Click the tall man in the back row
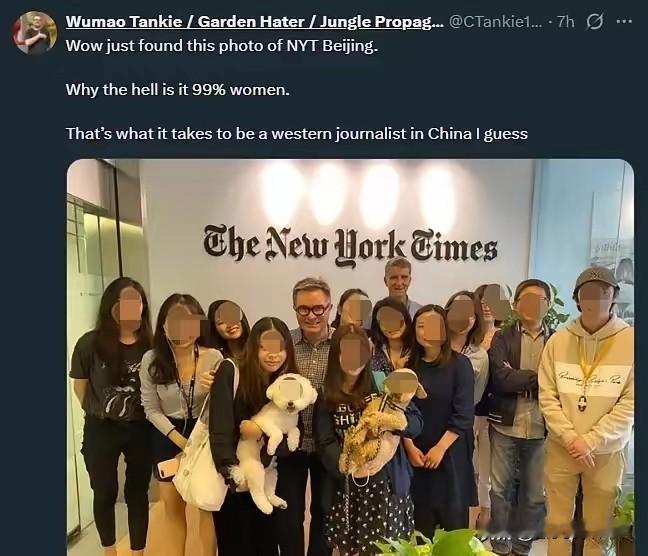Screen dimensions: 648x556 [x=398, y=283]
